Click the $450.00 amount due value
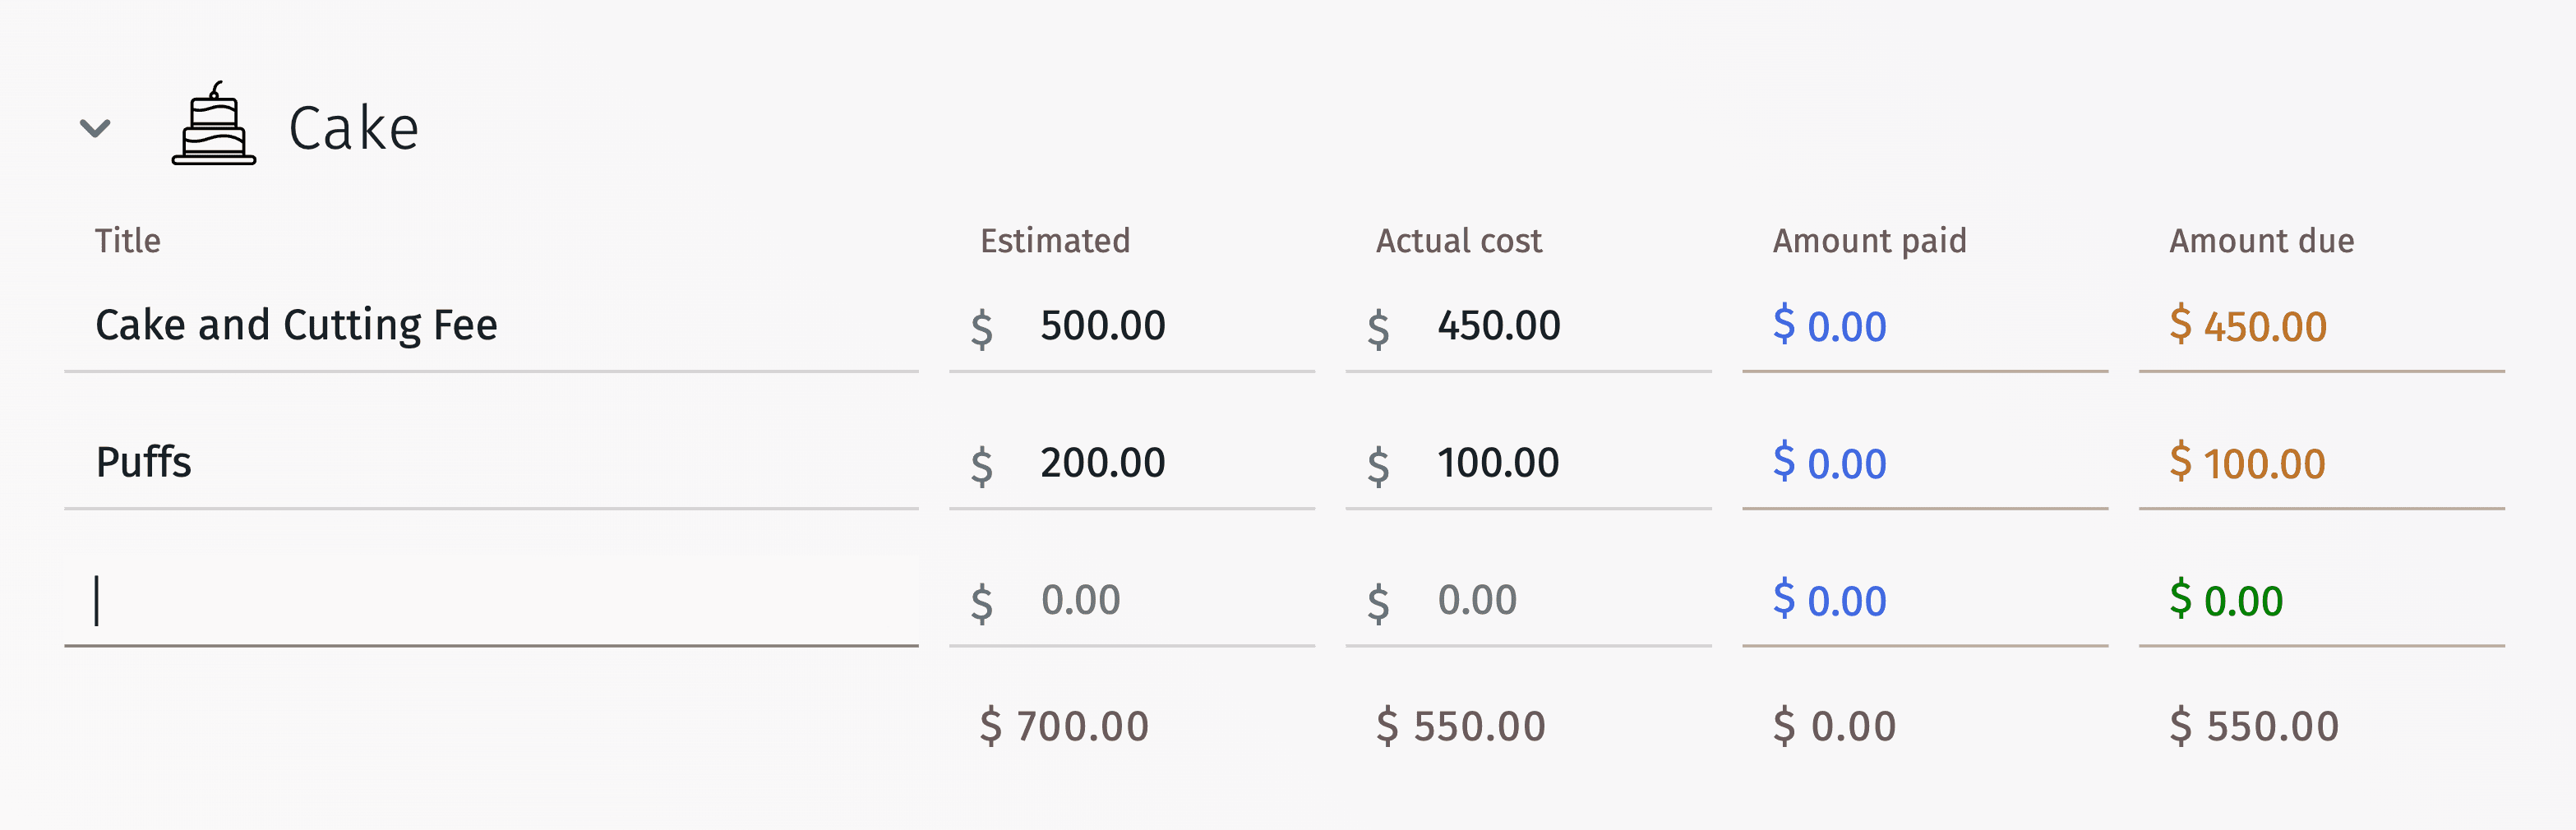 [2248, 326]
